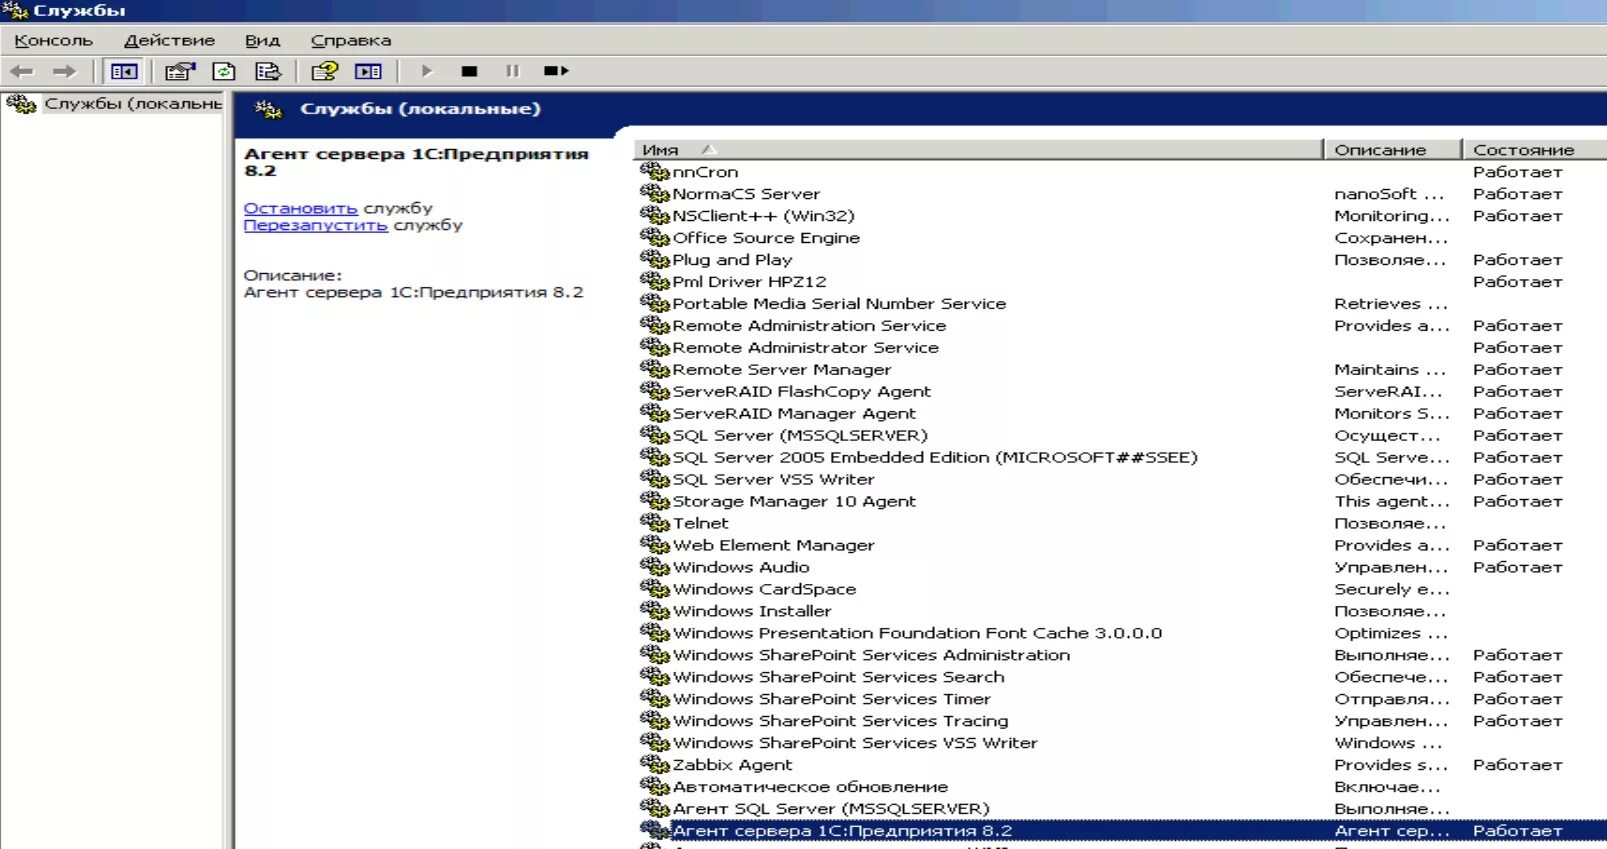The image size is (1607, 849).
Task: Click the gear icon of nnCron service
Action: click(654, 171)
